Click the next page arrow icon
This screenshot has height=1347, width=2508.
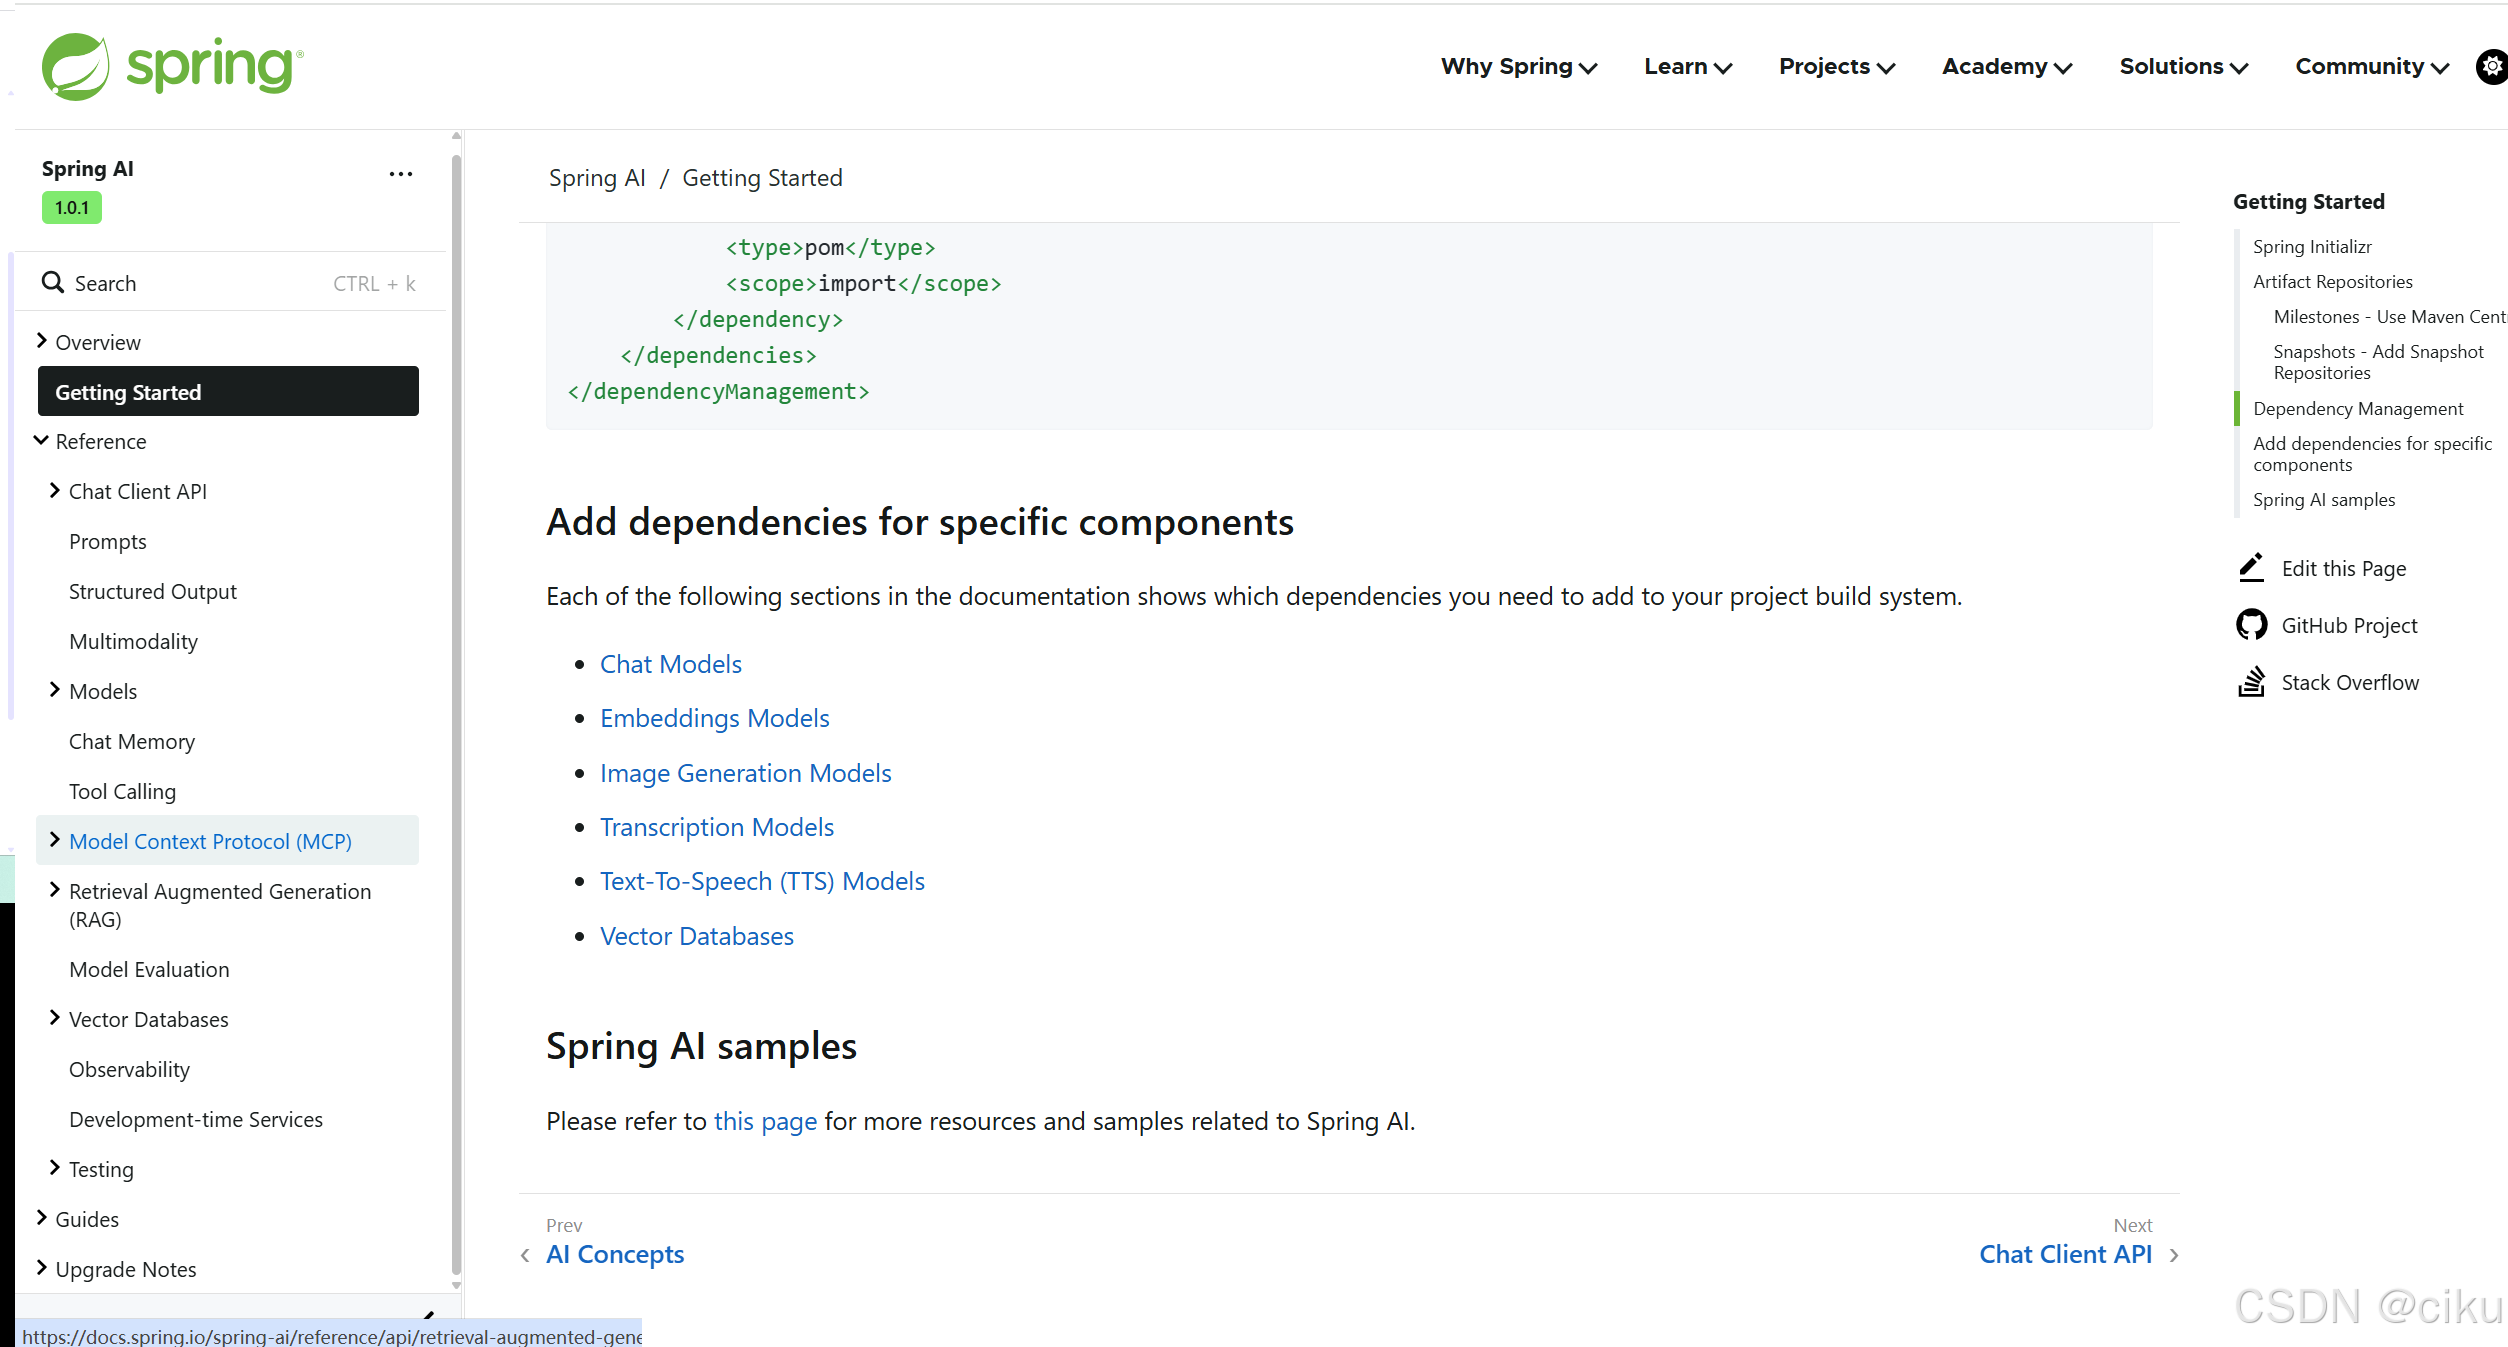click(x=2173, y=1255)
